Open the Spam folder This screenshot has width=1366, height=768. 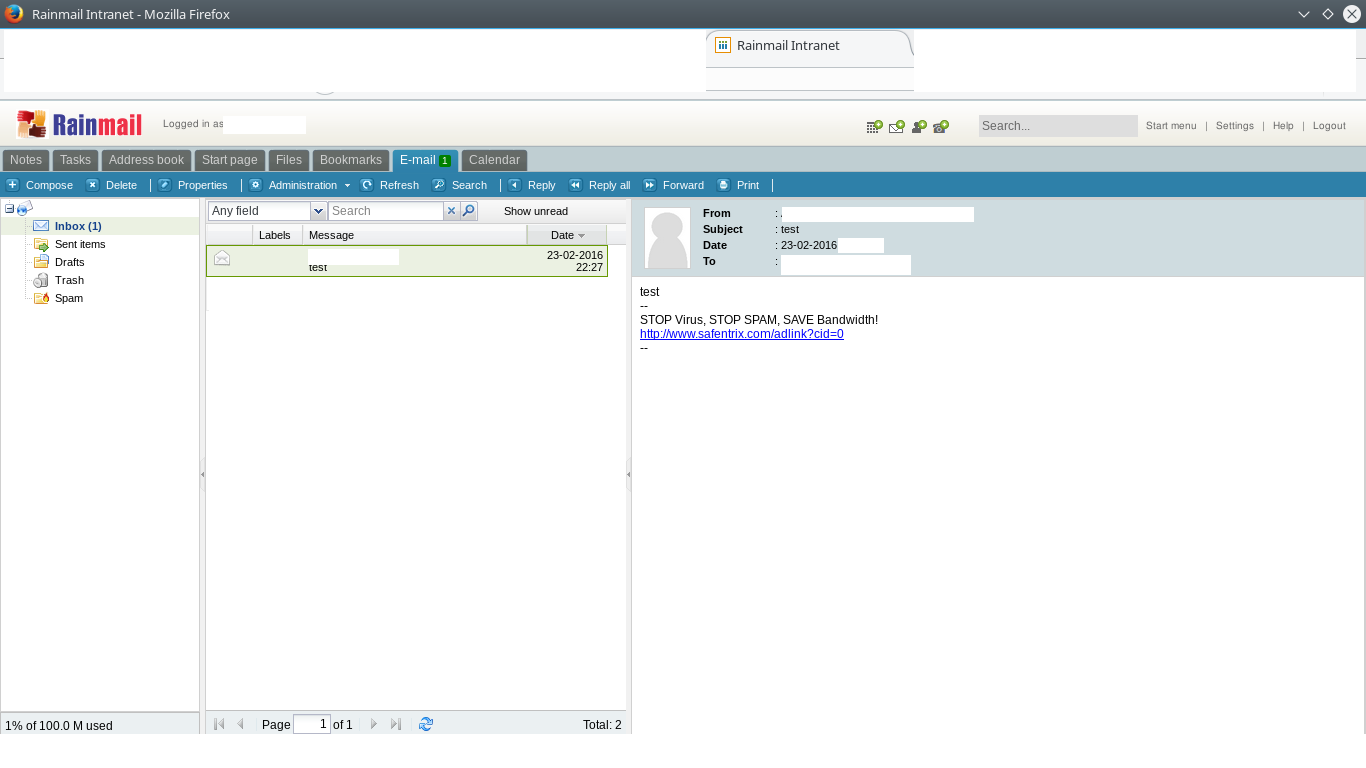point(69,298)
